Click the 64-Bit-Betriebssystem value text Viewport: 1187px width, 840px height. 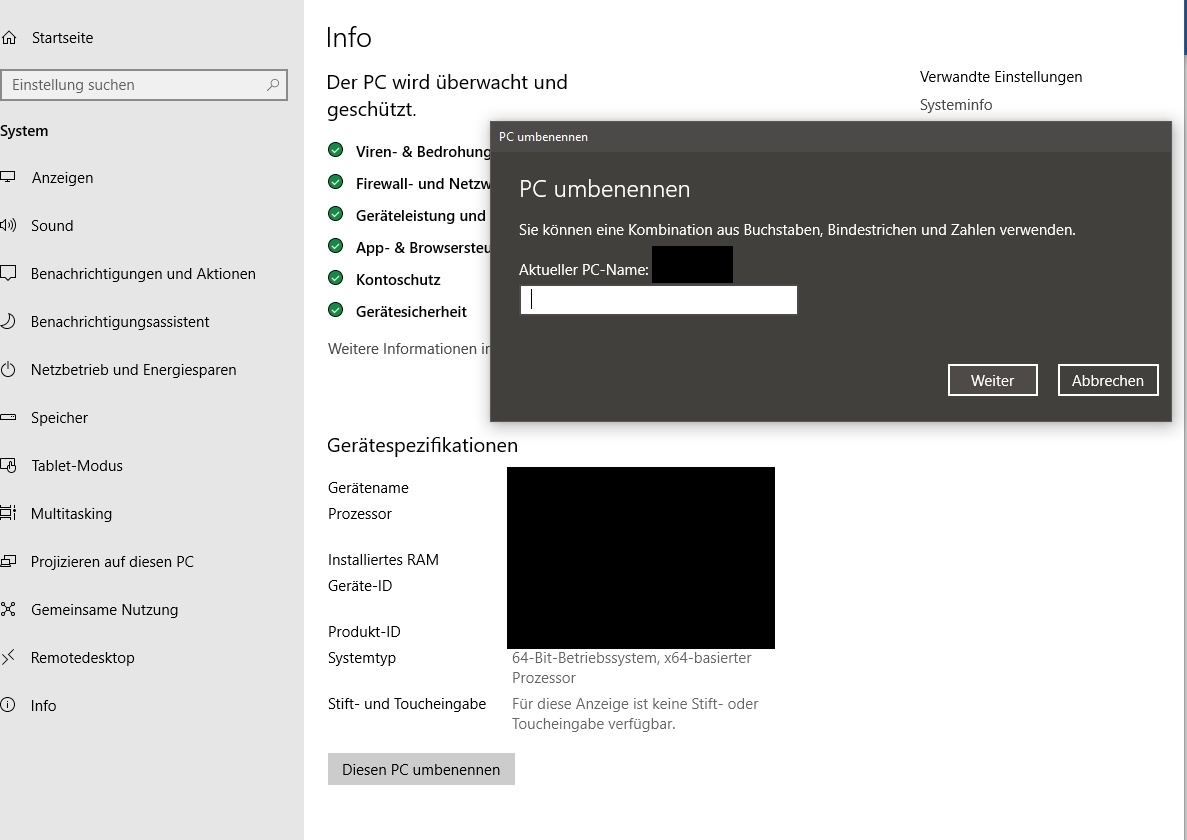click(x=631, y=667)
